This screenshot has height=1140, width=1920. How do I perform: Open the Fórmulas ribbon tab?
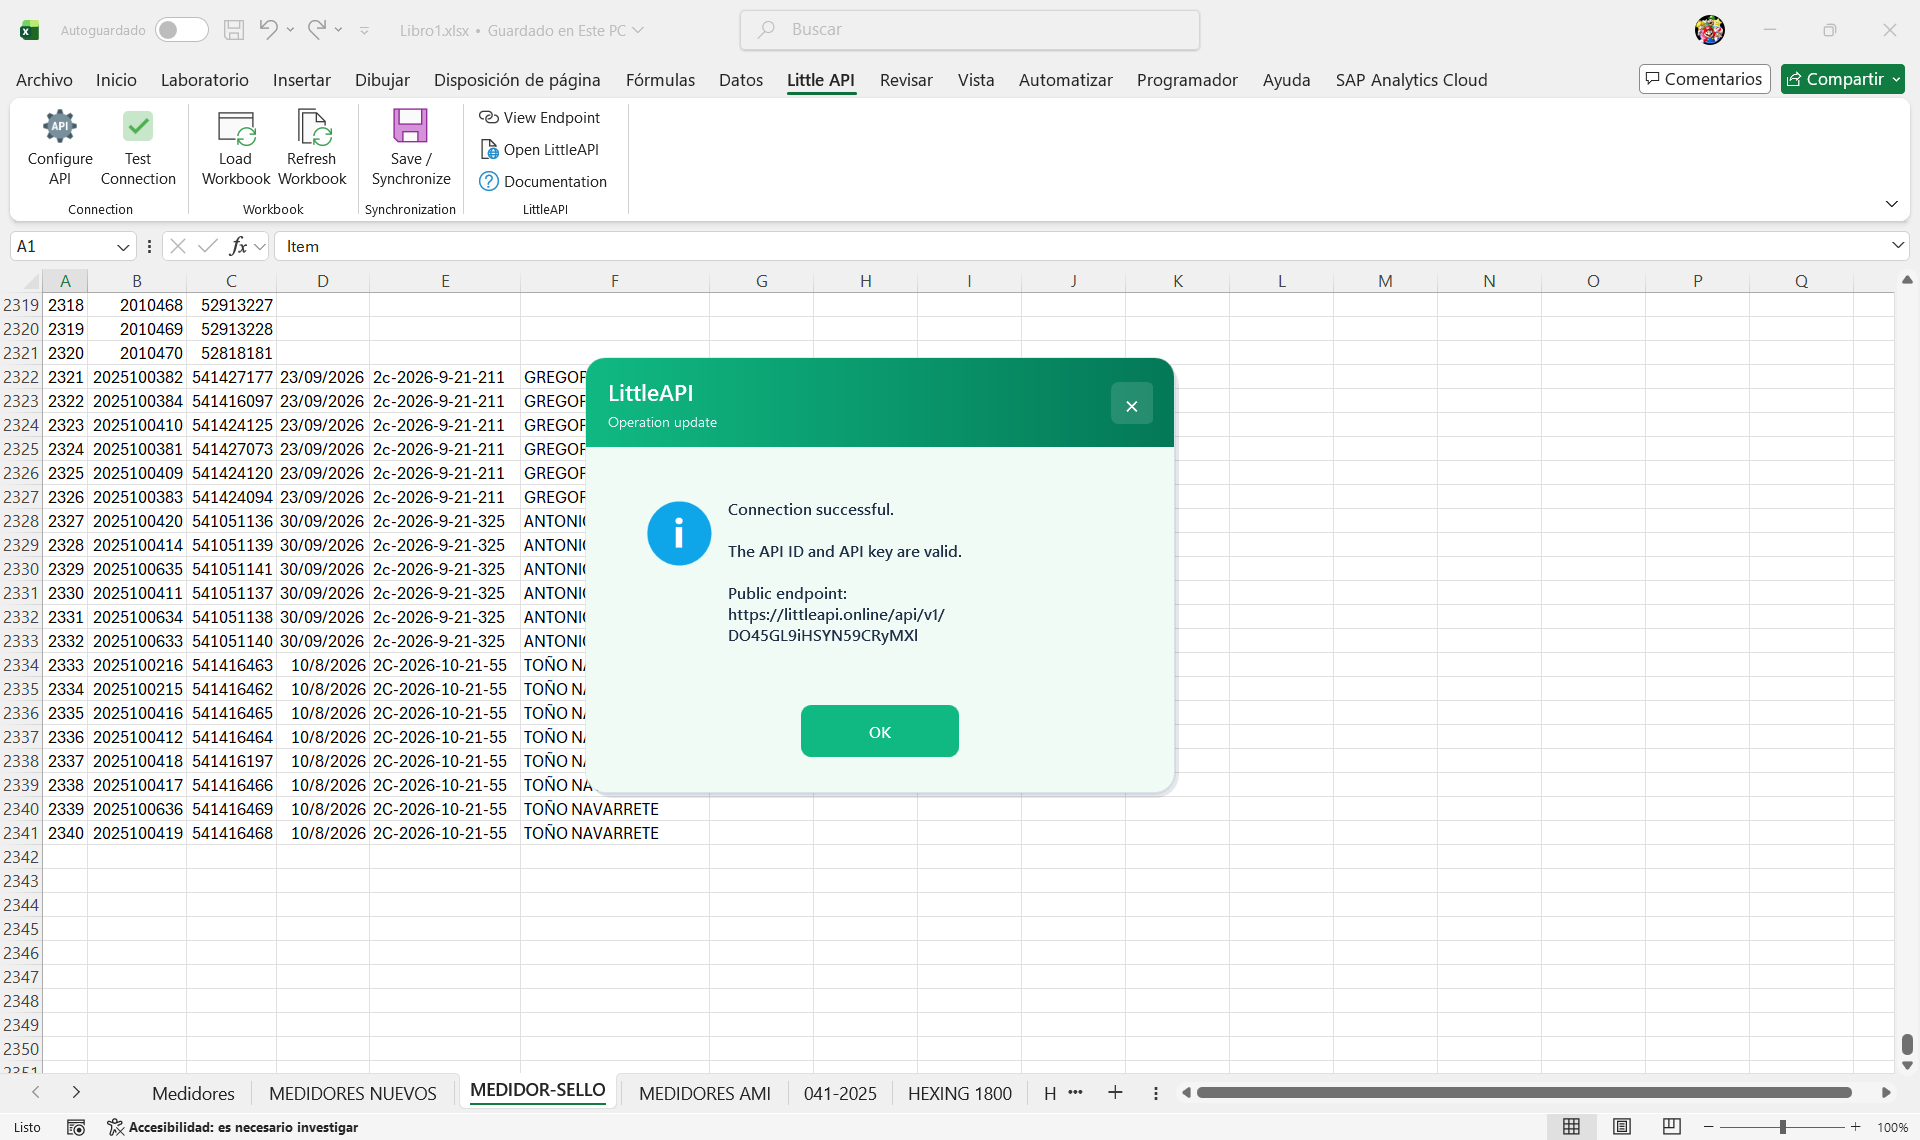[660, 80]
